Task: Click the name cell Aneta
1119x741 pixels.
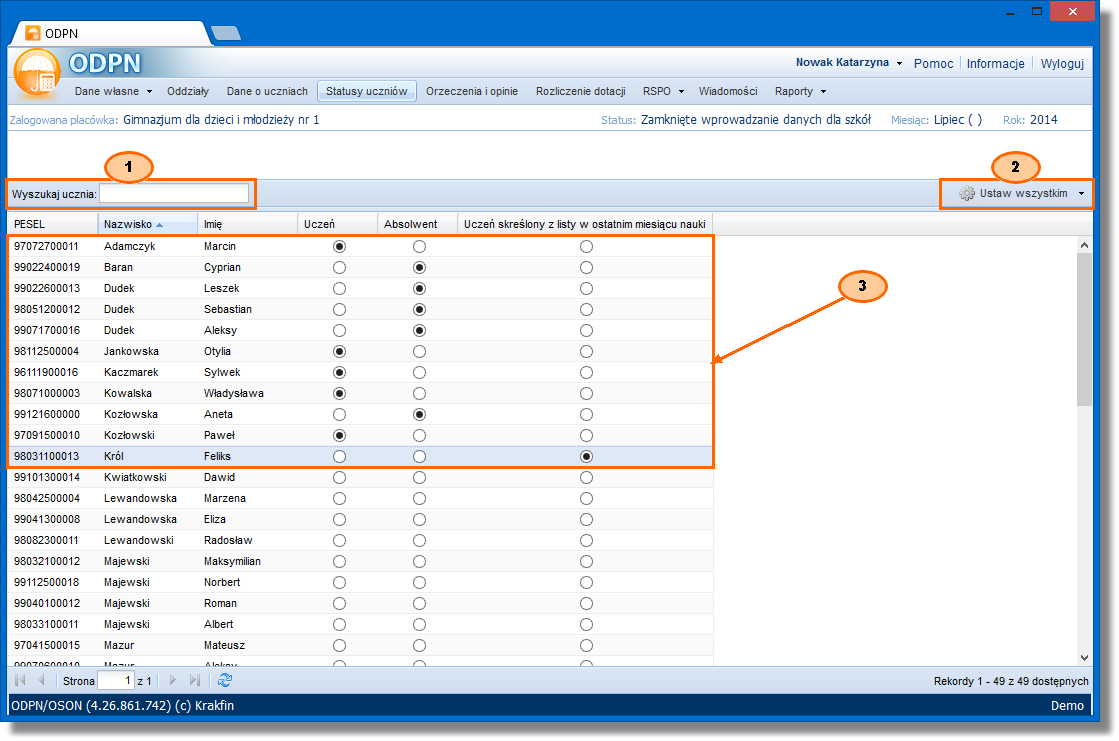Action: click(x=218, y=414)
